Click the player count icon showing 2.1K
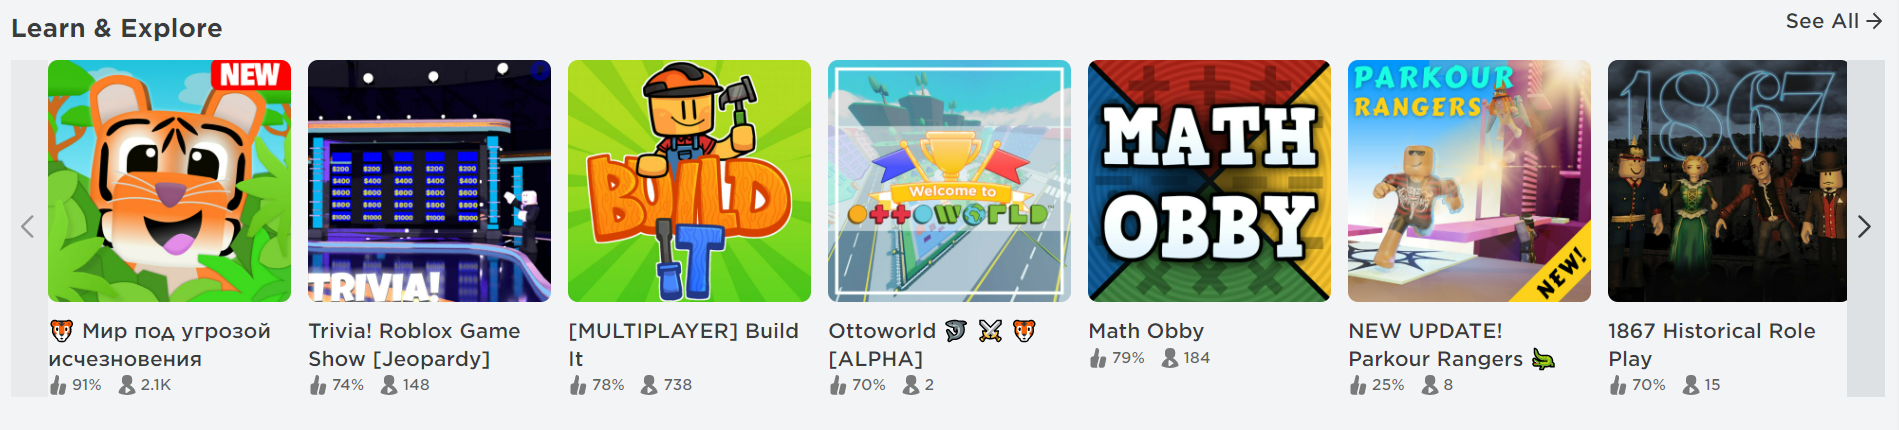This screenshot has width=1899, height=430. point(127,385)
